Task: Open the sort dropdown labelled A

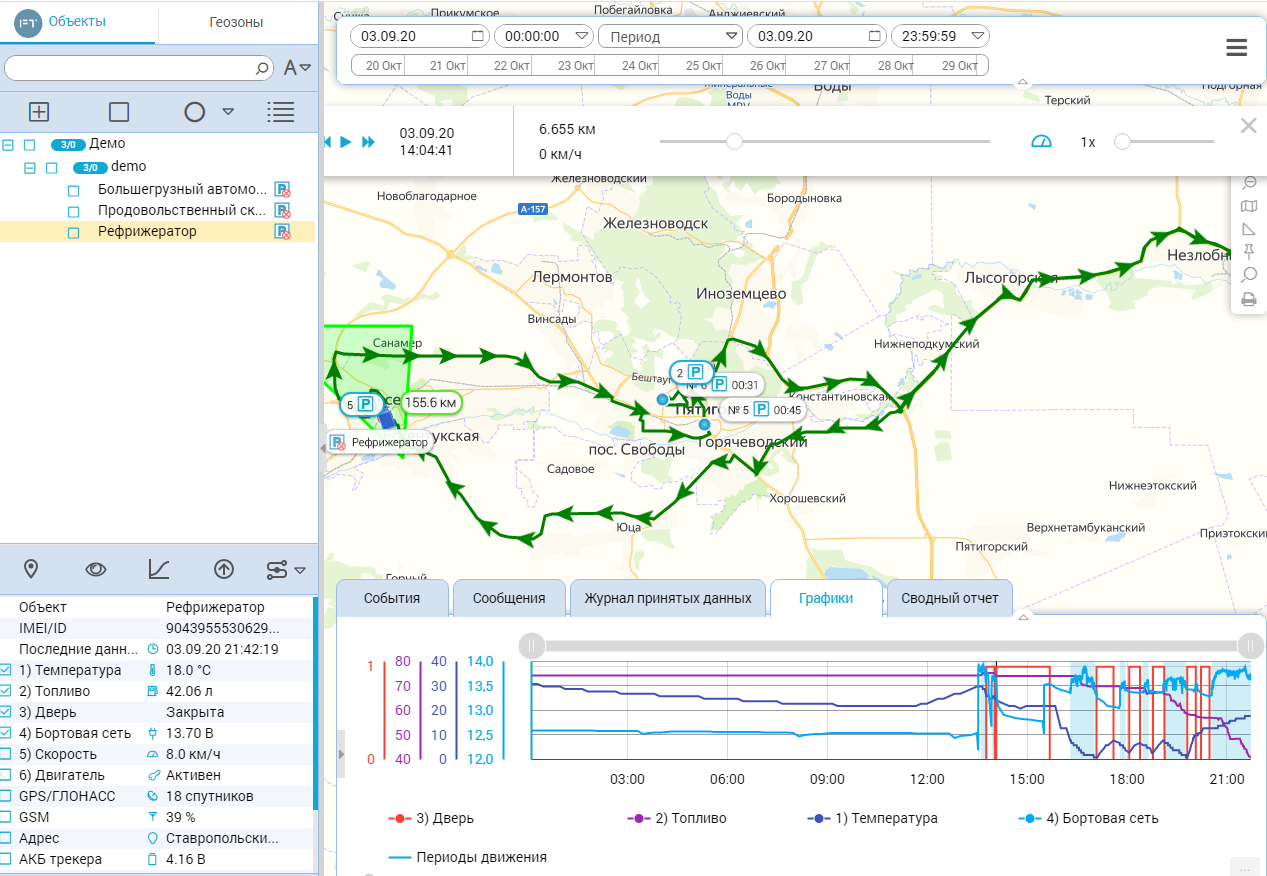Action: (x=297, y=68)
